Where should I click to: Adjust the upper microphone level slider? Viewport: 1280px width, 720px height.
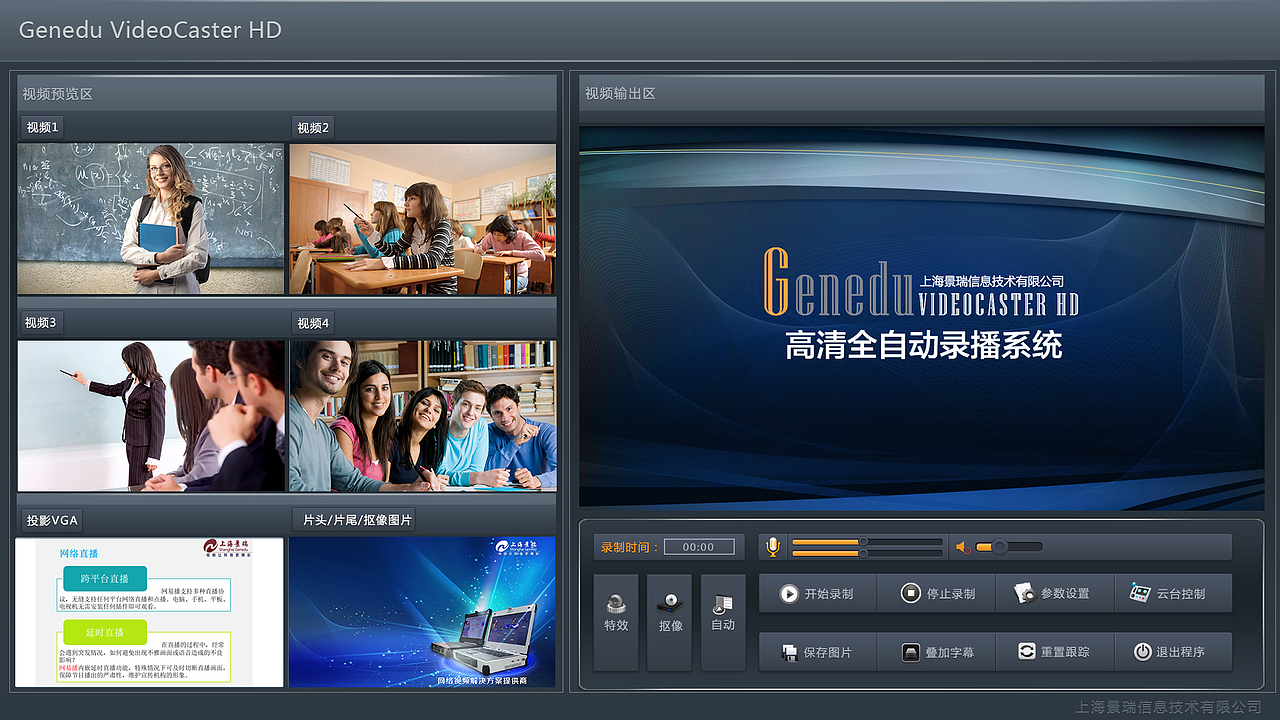coord(867,542)
